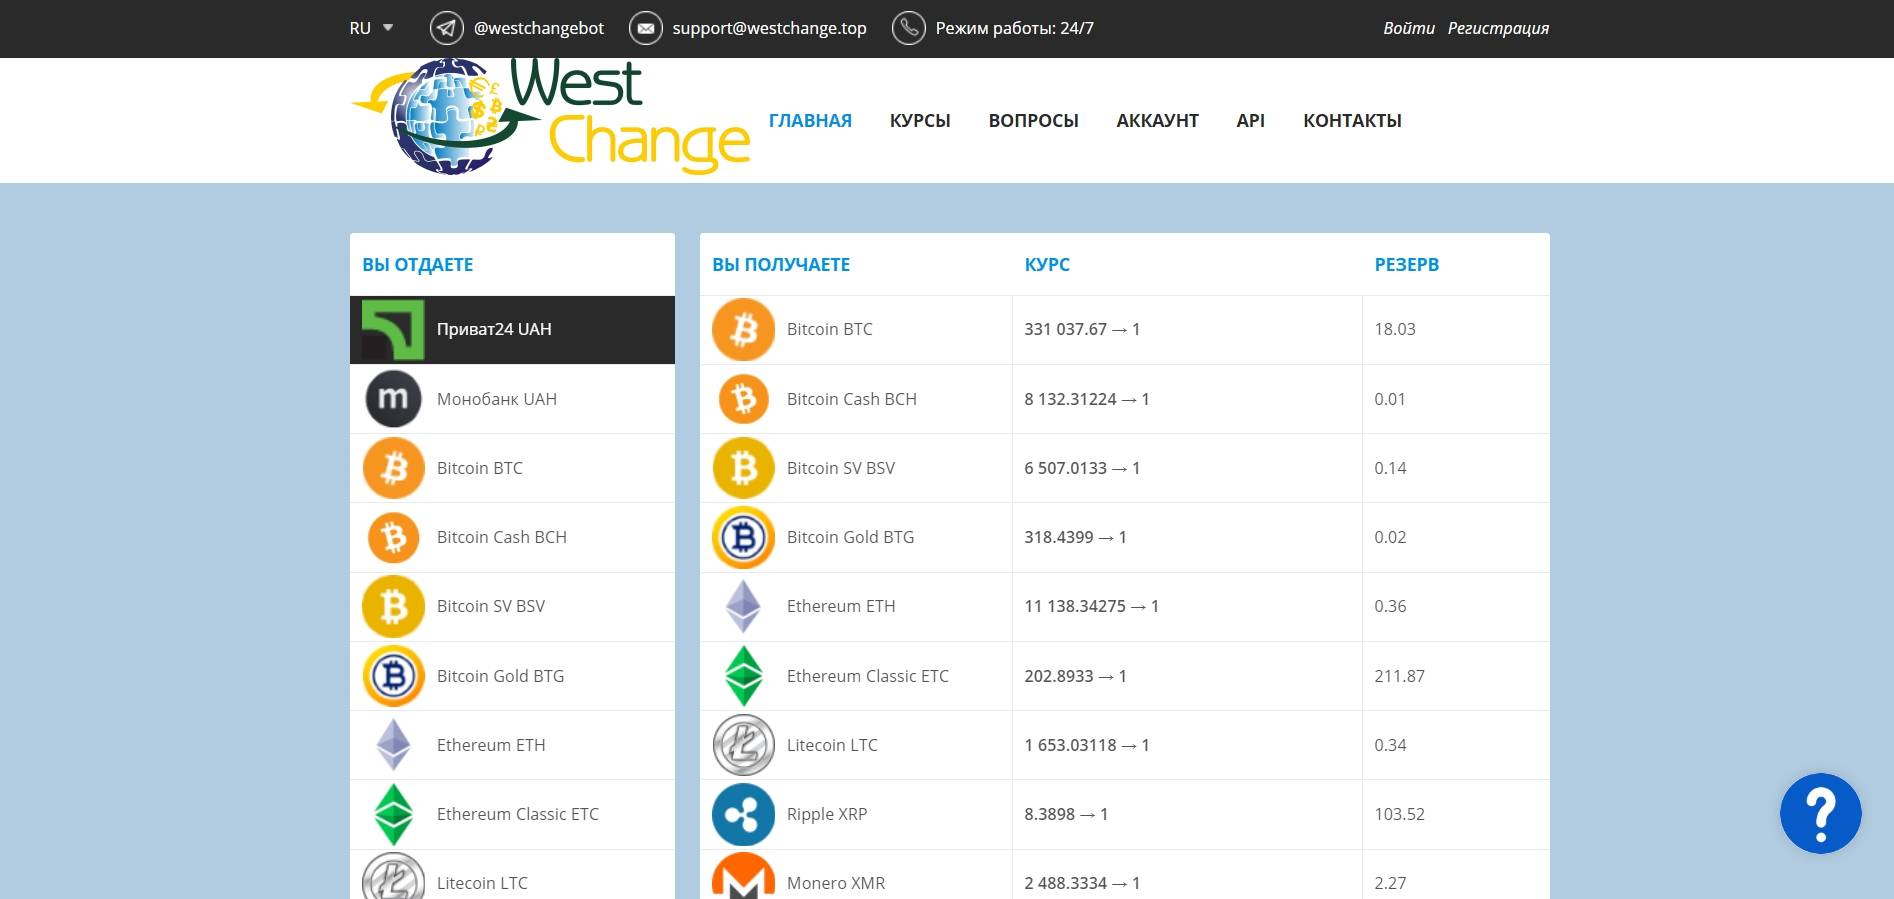Click Bitcoin Cash BCH icon in give list

[x=393, y=537]
